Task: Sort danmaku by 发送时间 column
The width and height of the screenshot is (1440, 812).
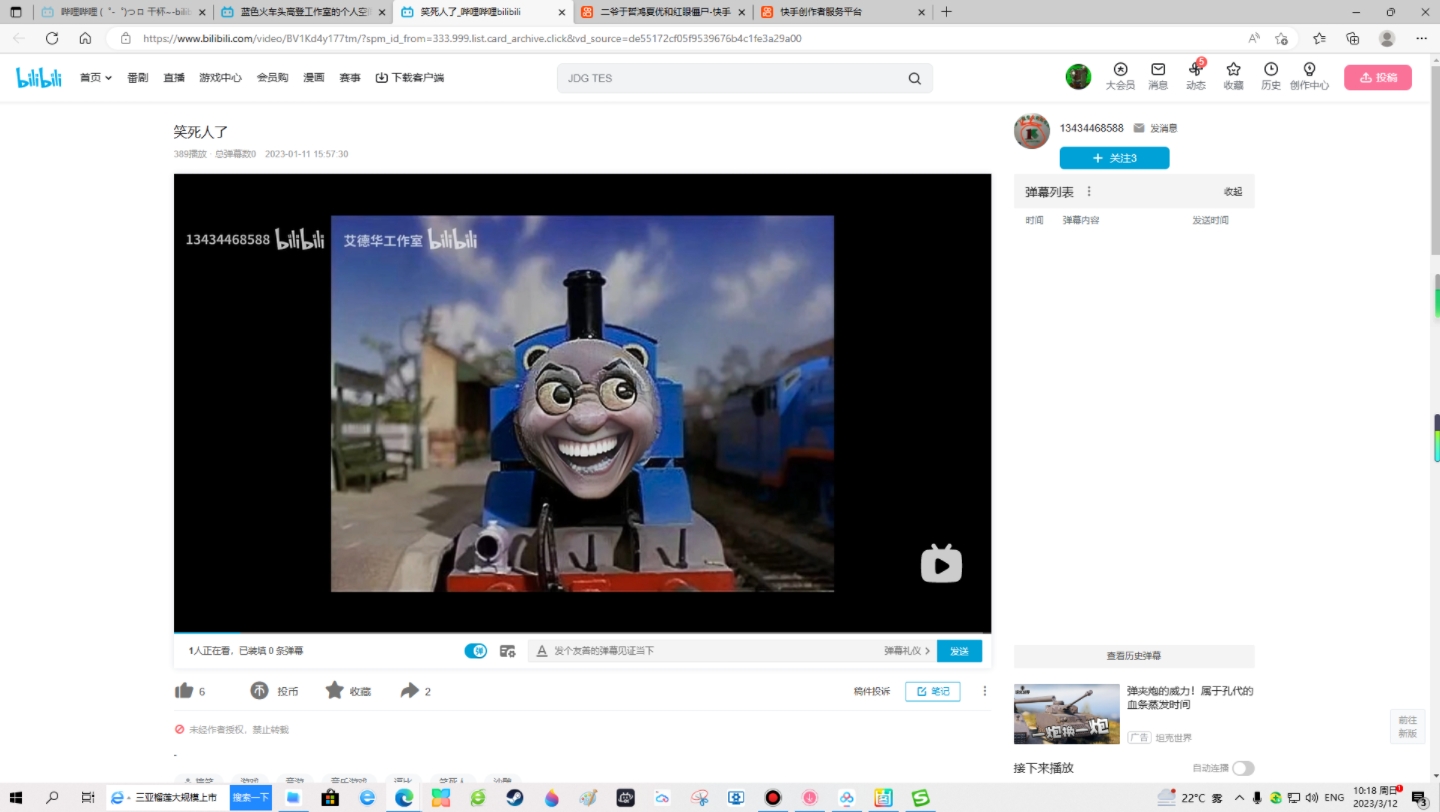Action: 1210,220
